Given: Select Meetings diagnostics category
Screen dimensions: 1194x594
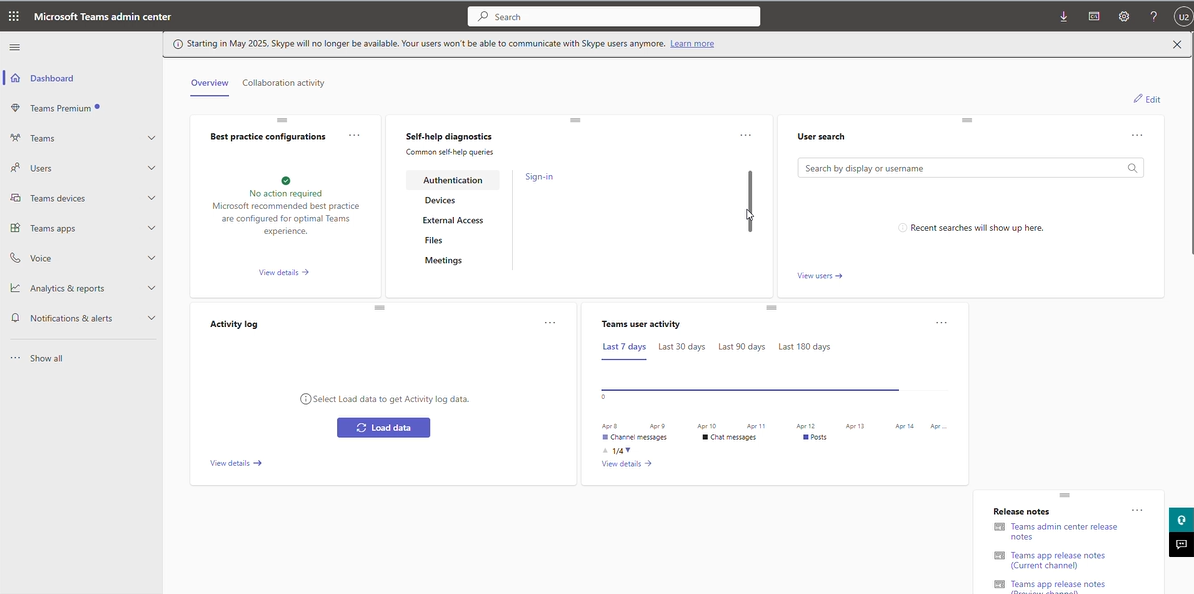Looking at the screenshot, I should coord(443,260).
